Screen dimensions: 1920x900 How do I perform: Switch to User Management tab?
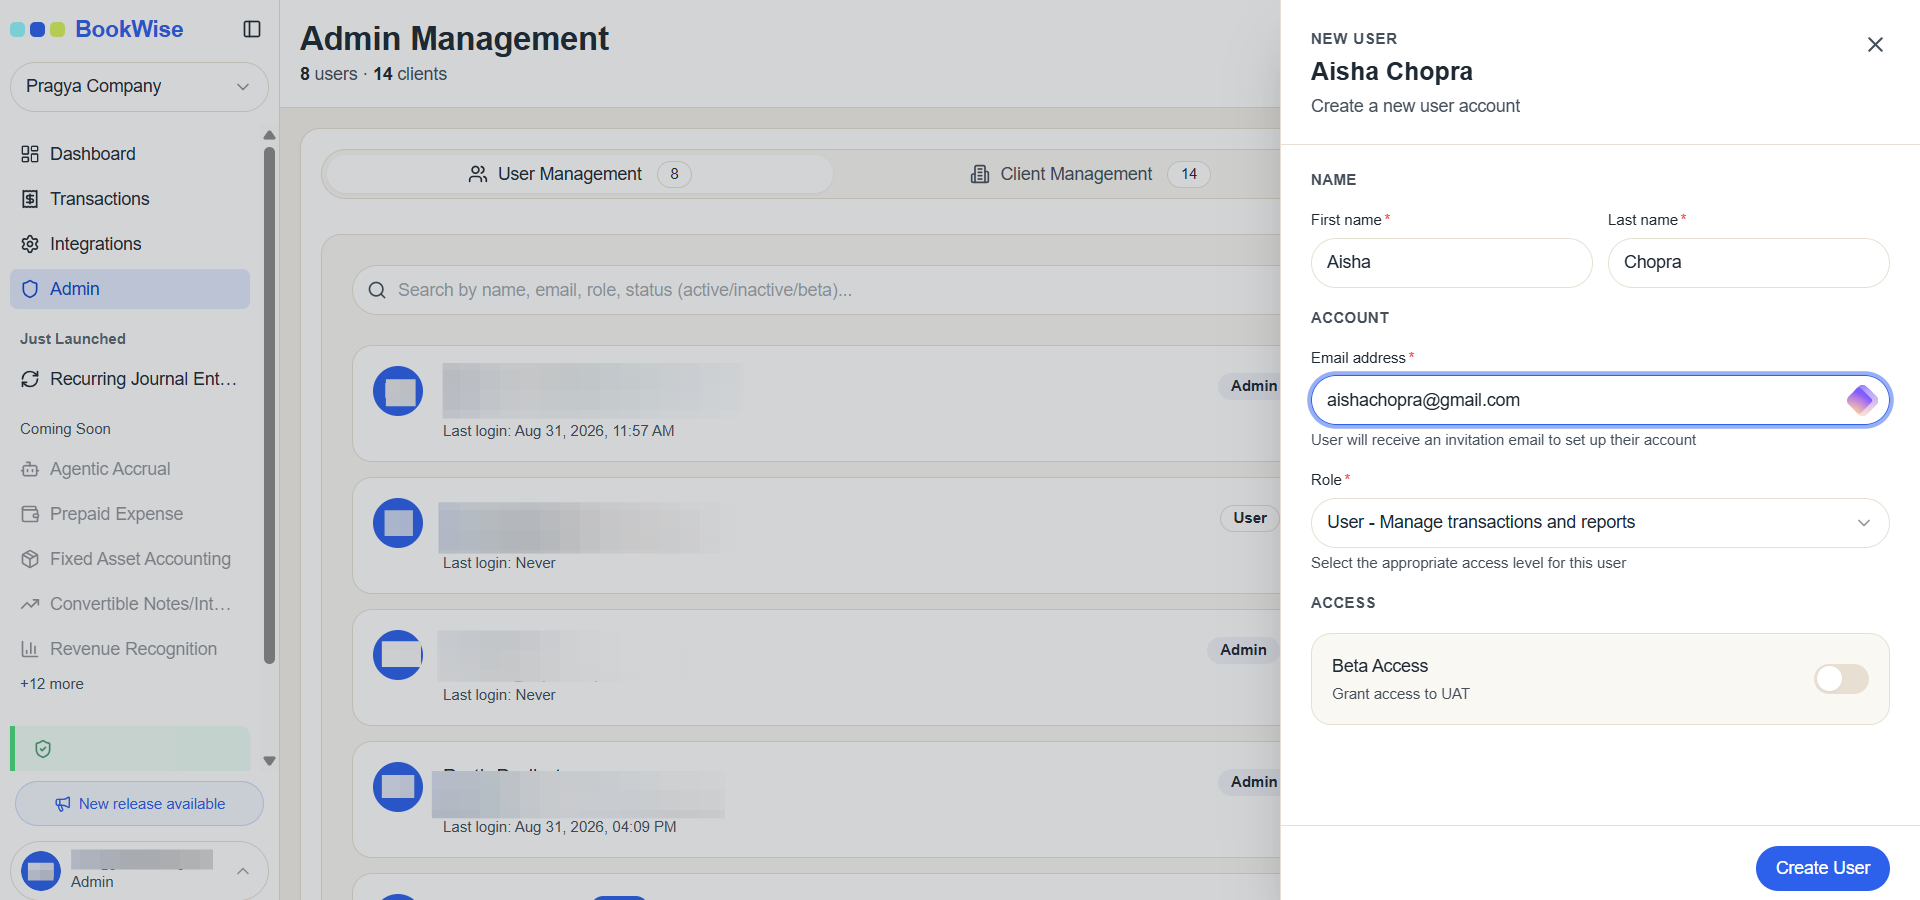[579, 174]
